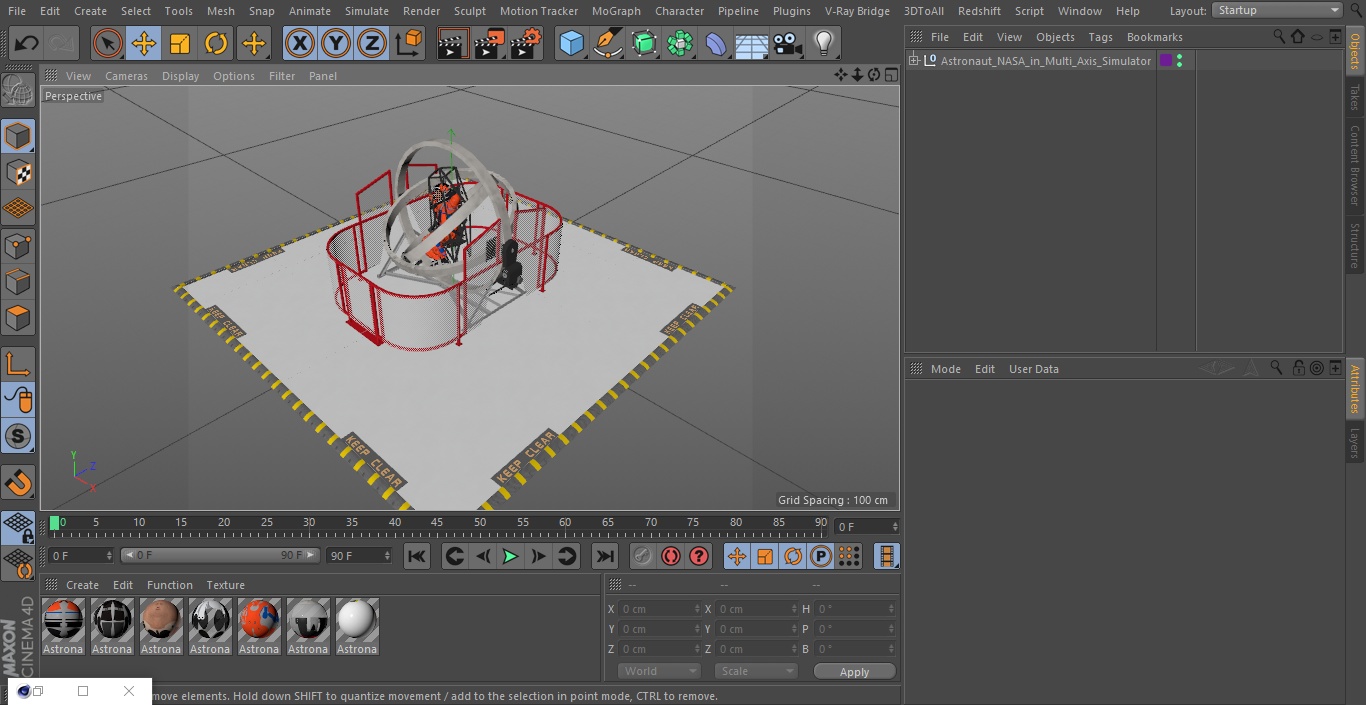Open Objects panel Tags menu

1100,37
